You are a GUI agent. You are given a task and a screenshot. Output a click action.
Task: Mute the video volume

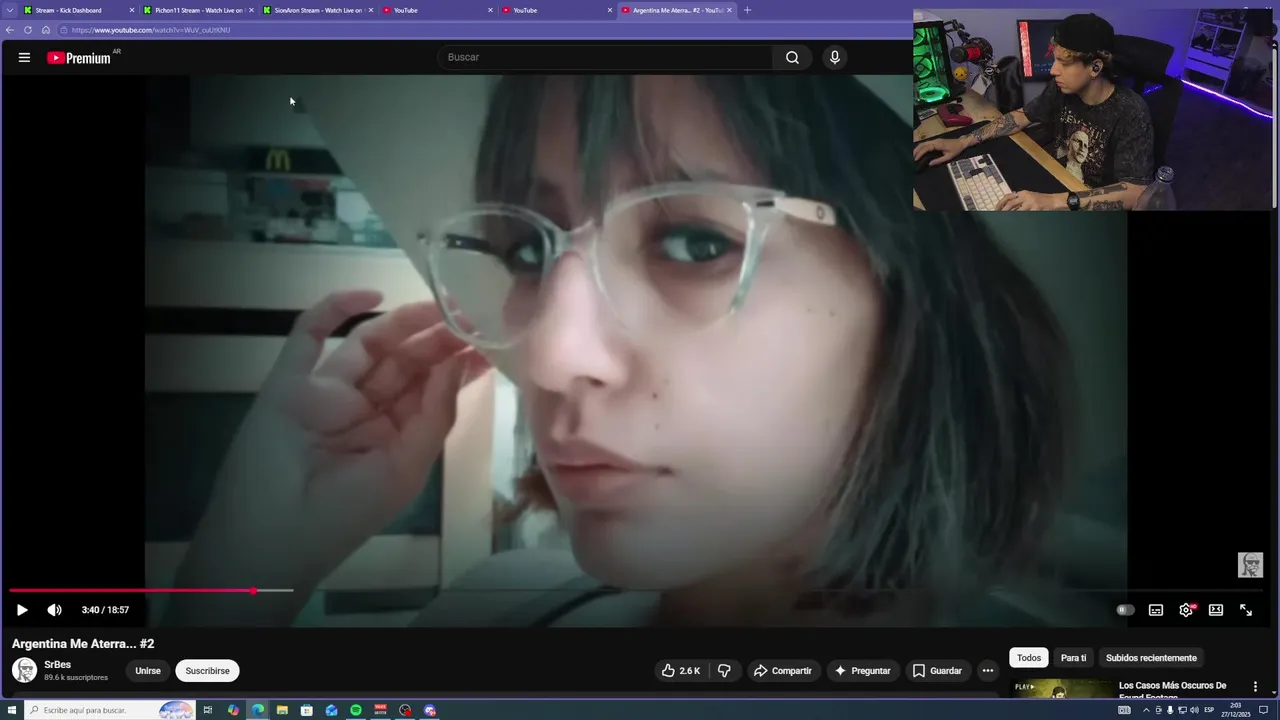point(54,610)
